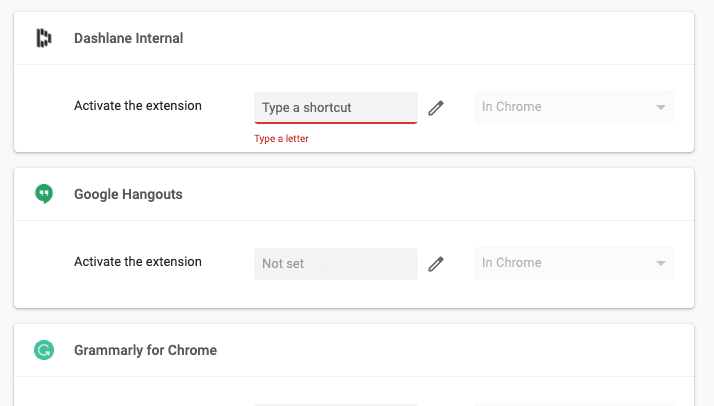Click the 'Dashlane Internal' heading text
This screenshot has height=406, width=714.
click(x=128, y=38)
